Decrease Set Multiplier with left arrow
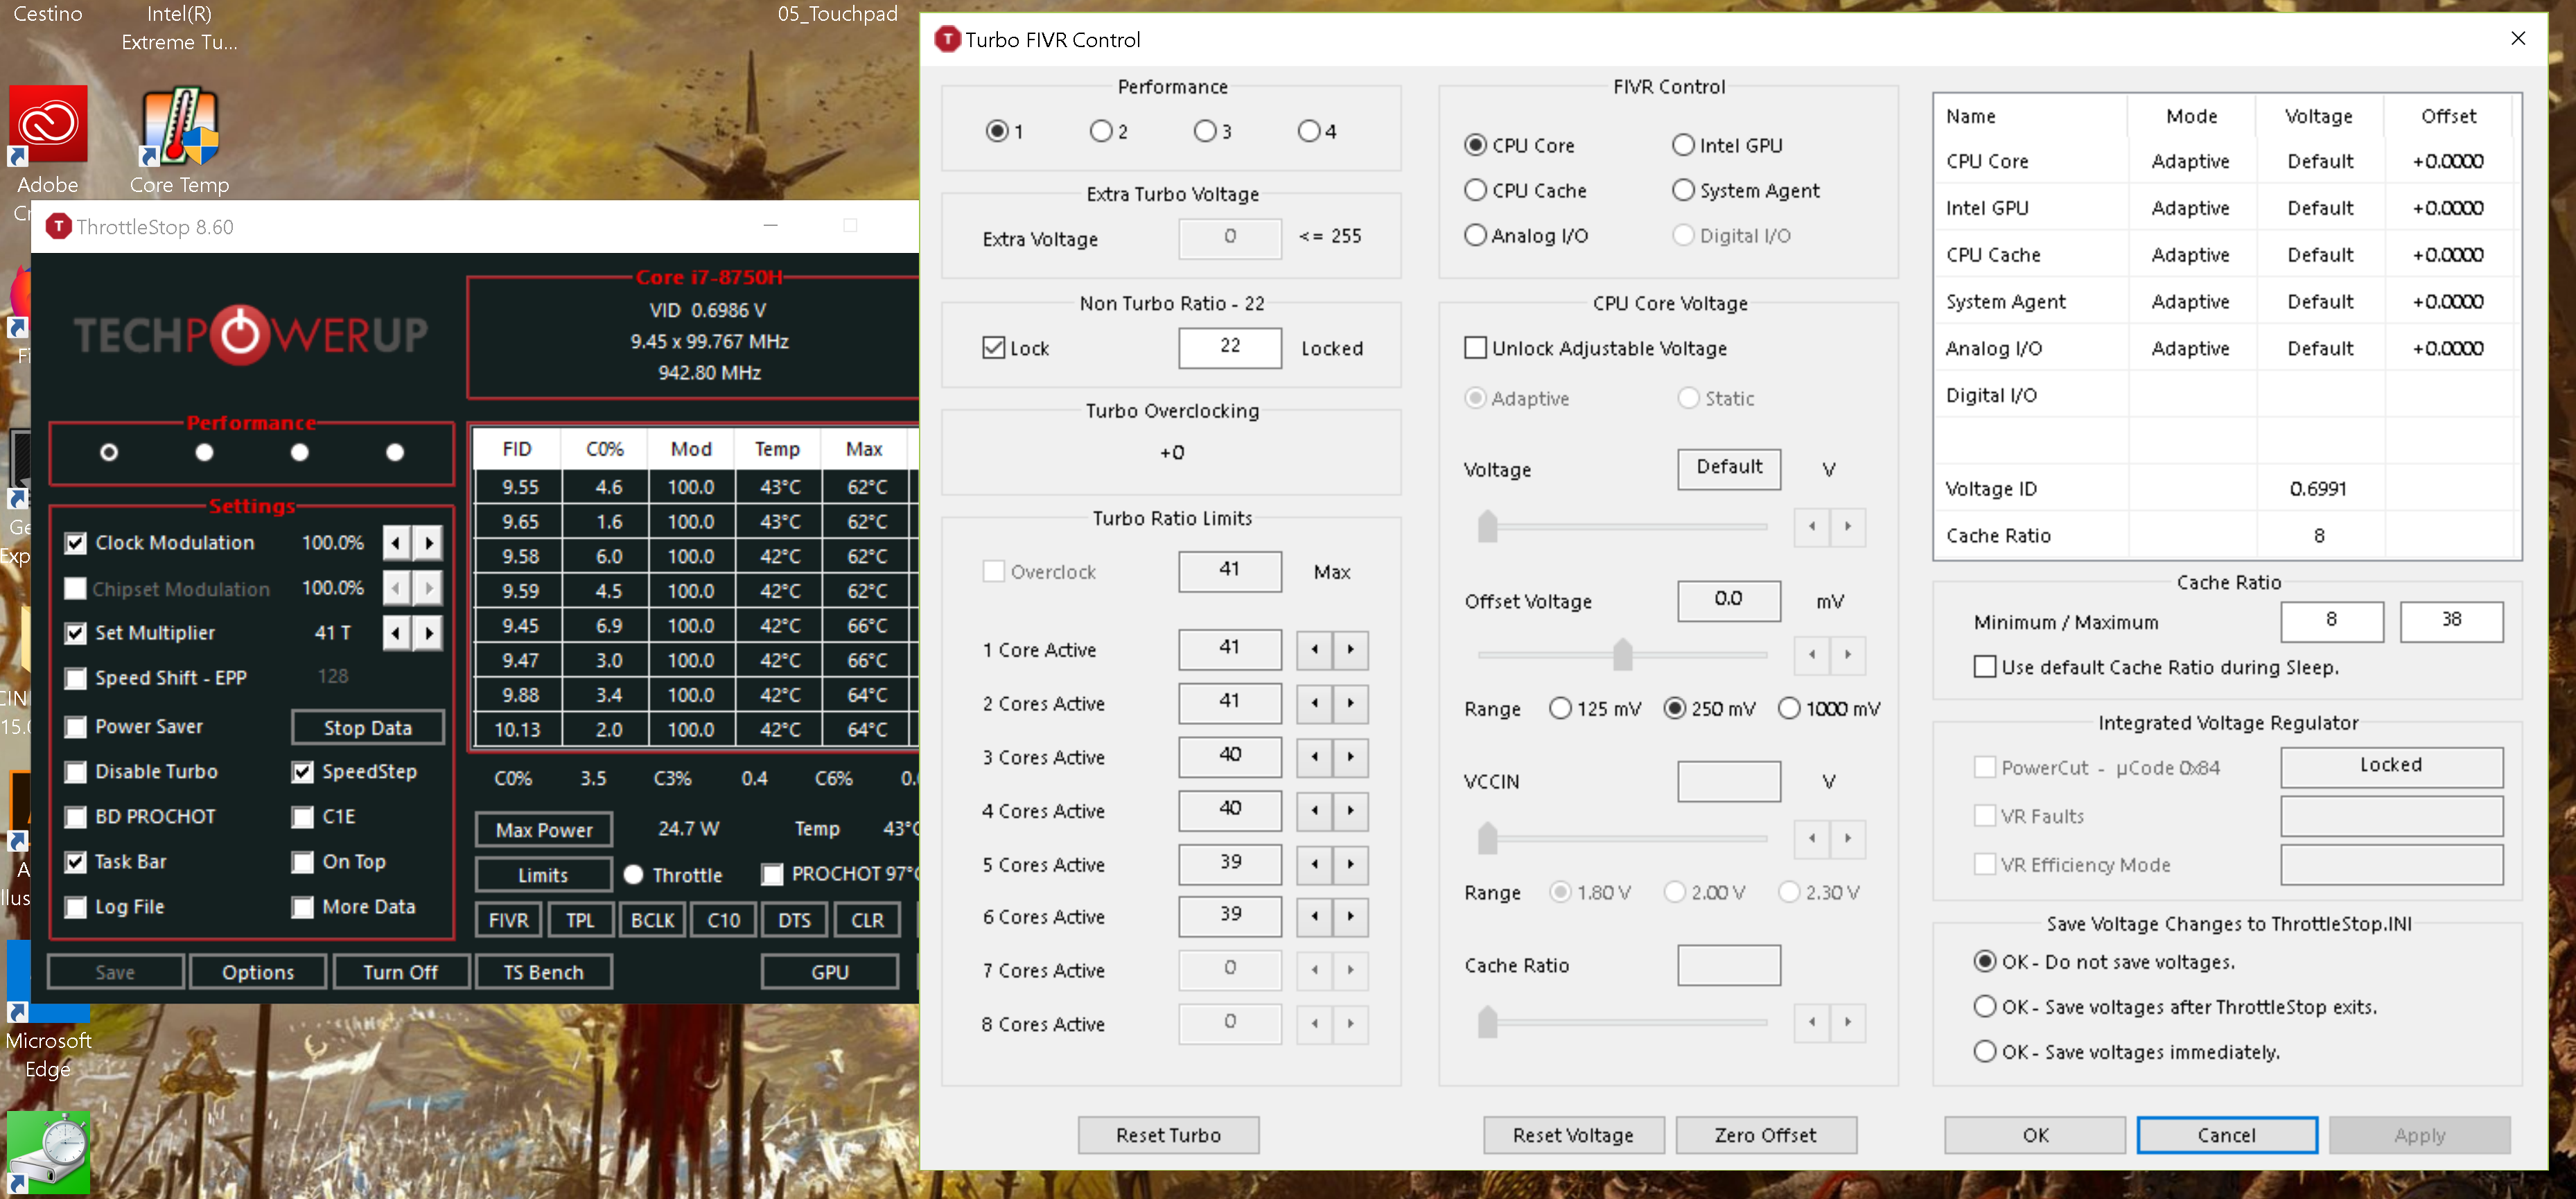 click(x=397, y=633)
